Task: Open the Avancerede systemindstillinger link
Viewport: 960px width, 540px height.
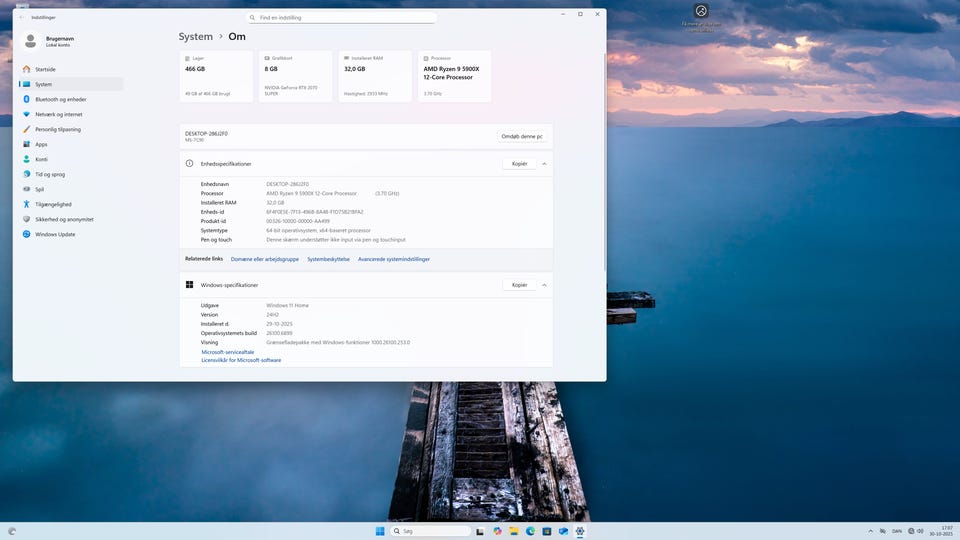Action: (394, 259)
